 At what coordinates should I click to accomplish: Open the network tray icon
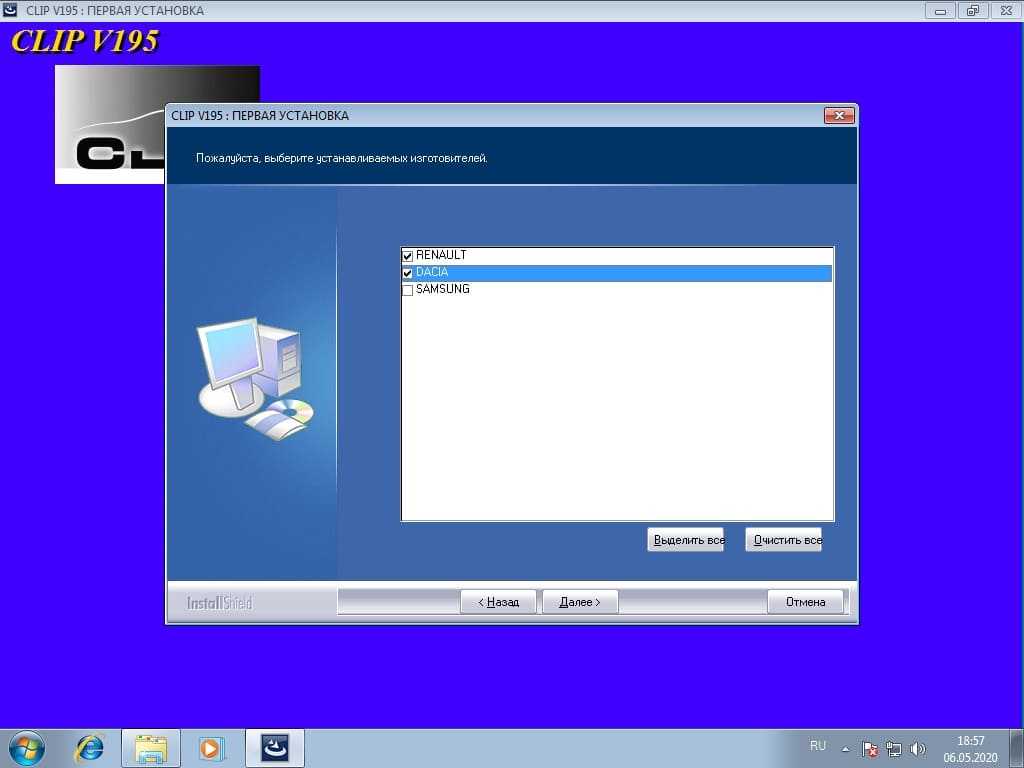click(x=894, y=748)
